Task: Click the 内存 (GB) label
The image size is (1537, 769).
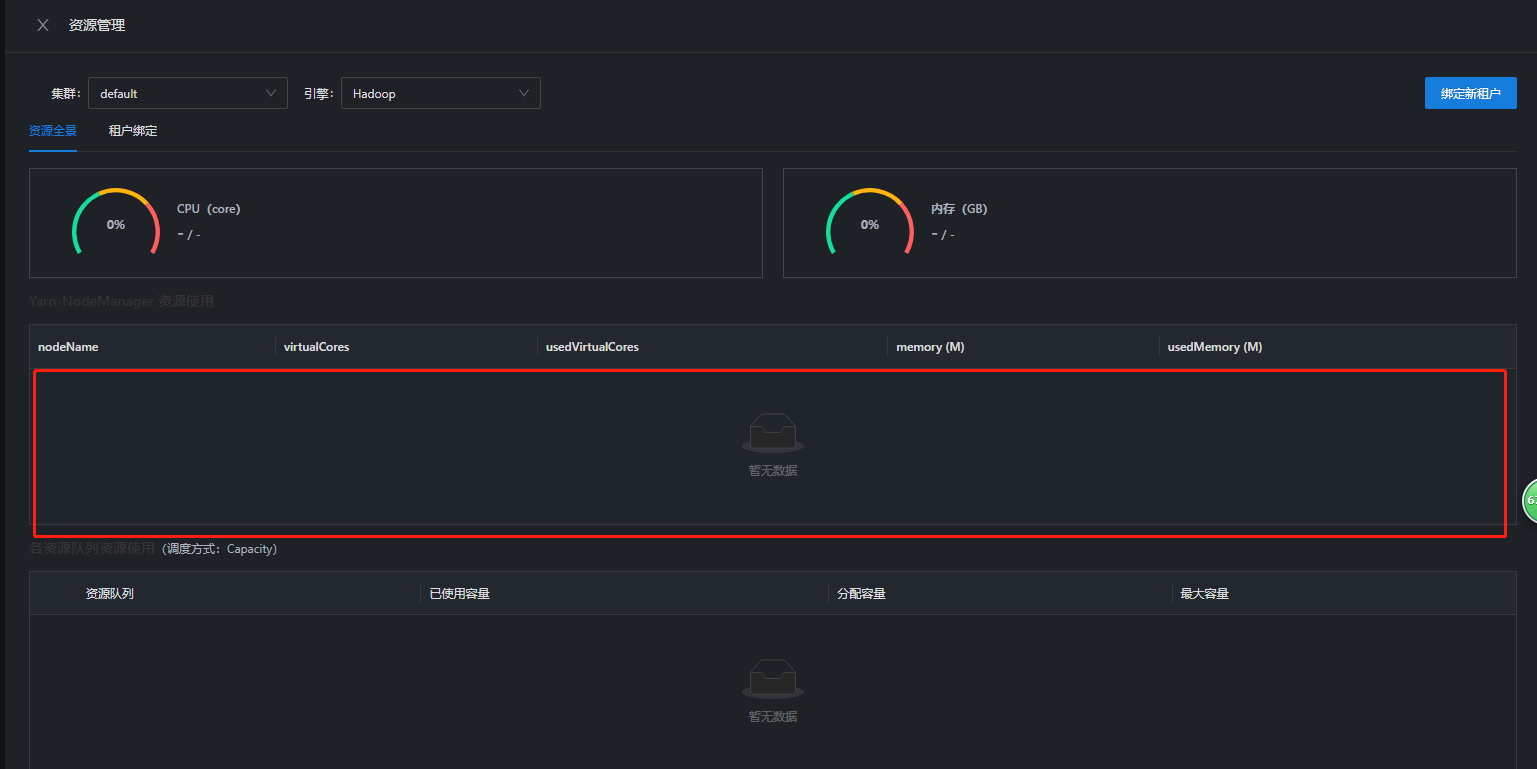Action: tap(959, 209)
